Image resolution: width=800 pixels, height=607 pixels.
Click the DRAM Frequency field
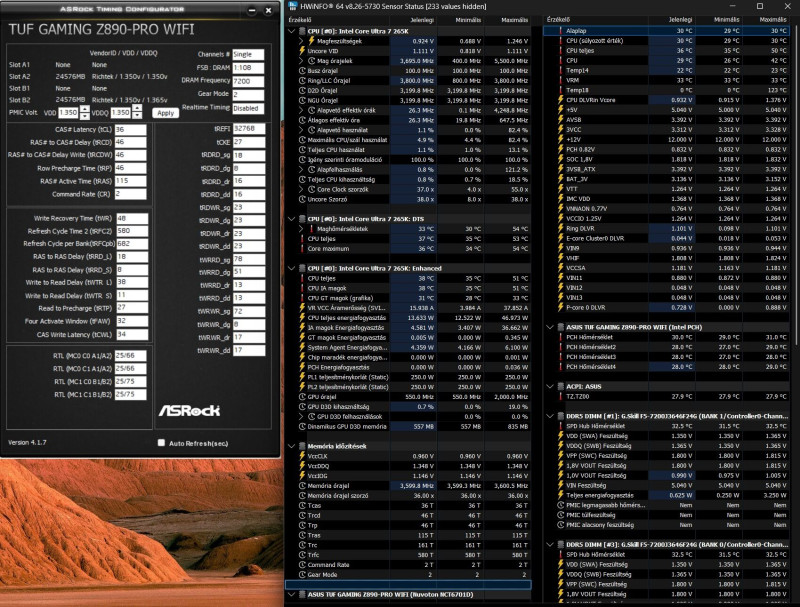[248, 81]
